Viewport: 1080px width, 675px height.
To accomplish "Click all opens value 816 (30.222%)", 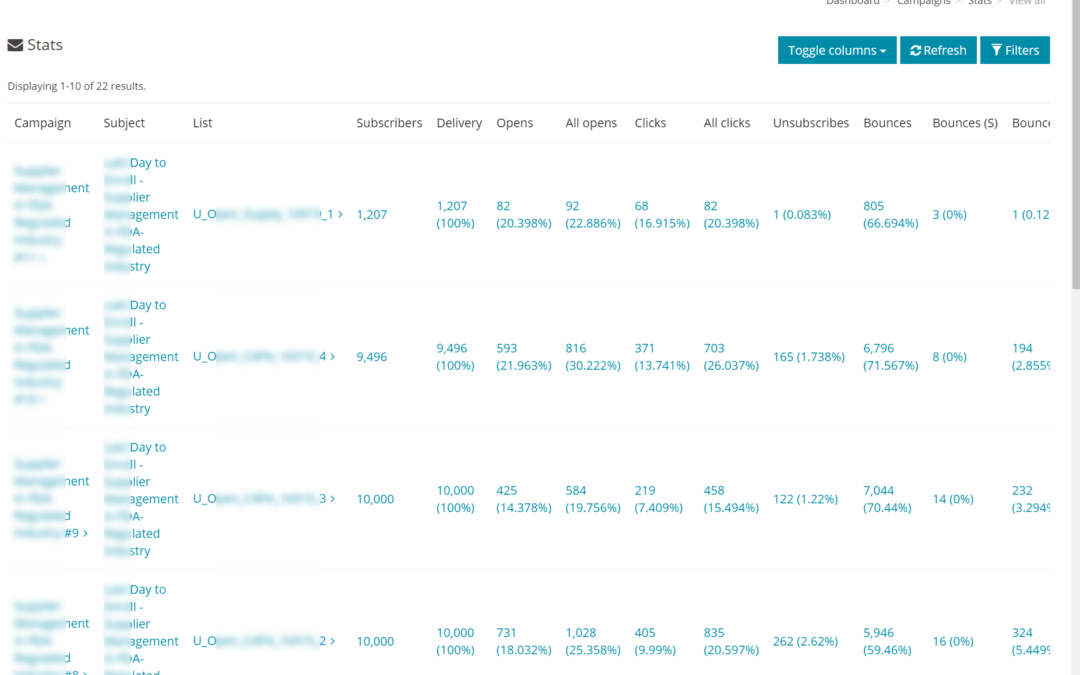I will click(x=593, y=357).
